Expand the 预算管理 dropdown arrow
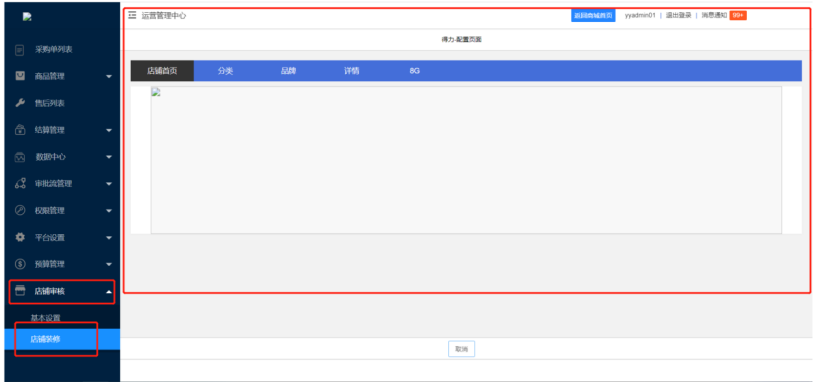 click(109, 265)
